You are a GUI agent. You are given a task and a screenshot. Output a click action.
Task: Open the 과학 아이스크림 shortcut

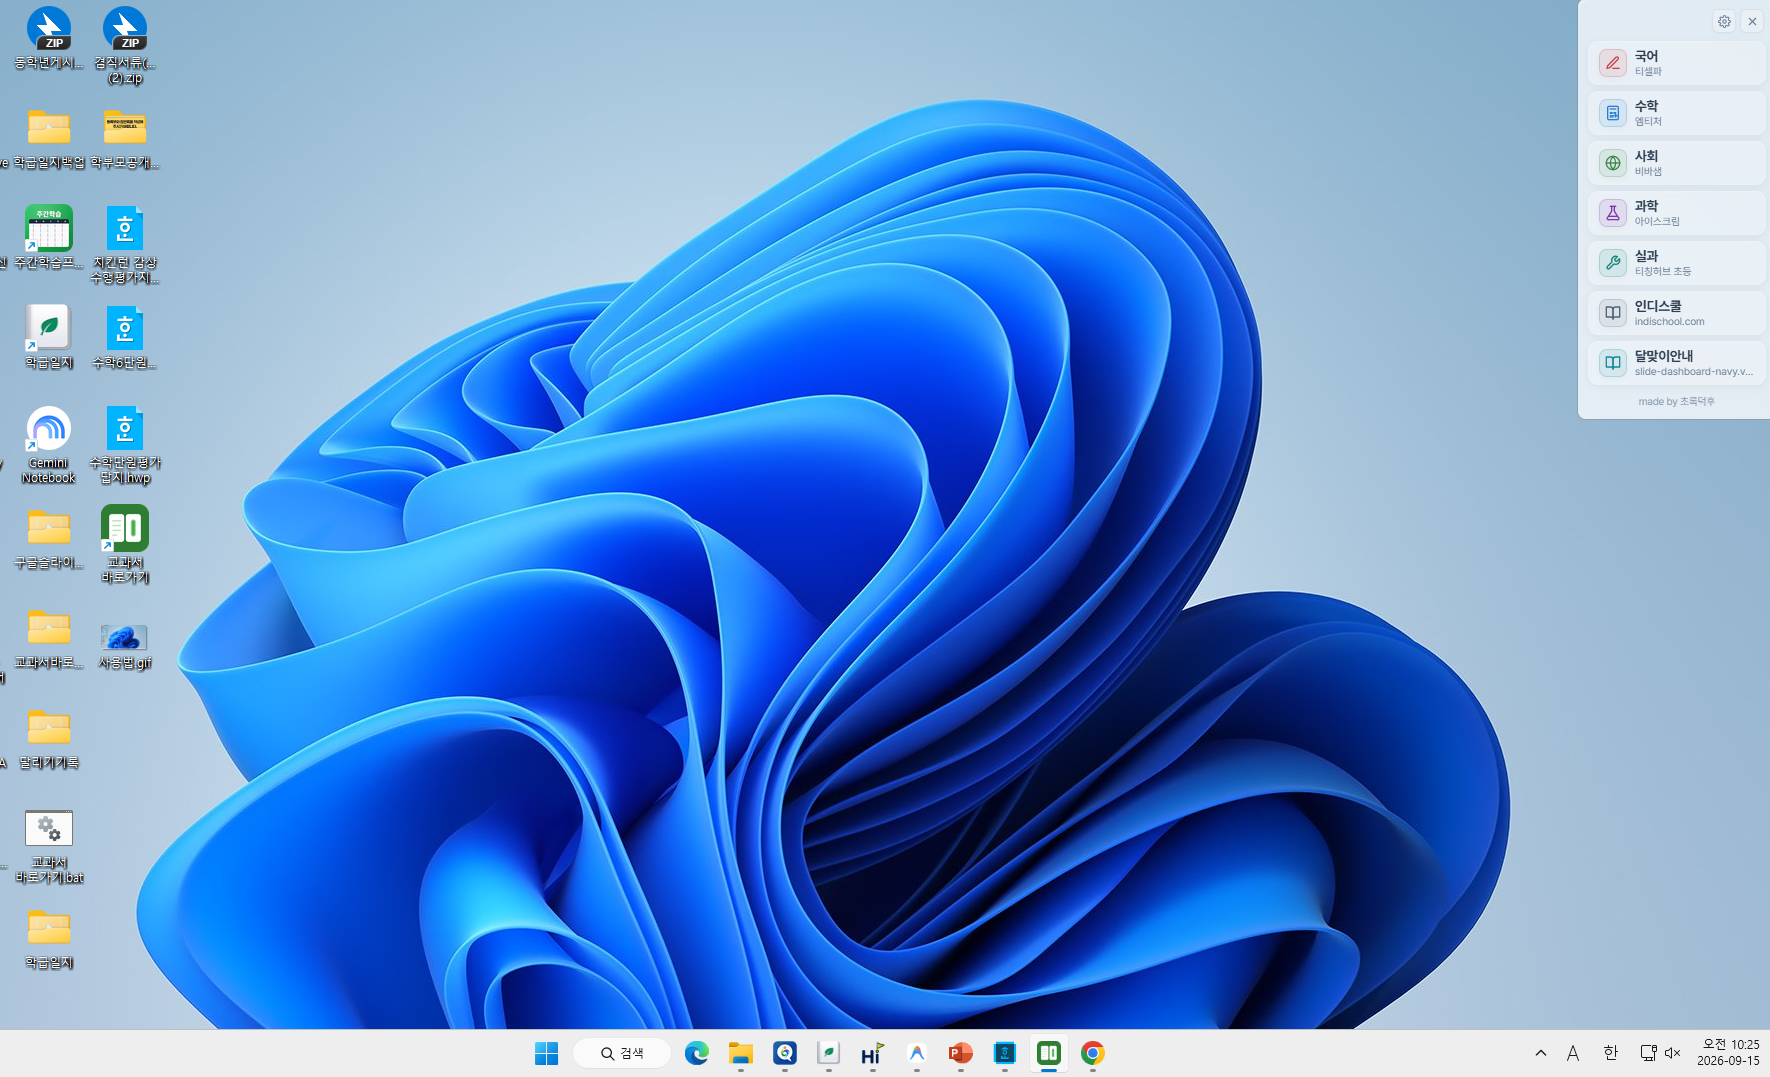1676,213
